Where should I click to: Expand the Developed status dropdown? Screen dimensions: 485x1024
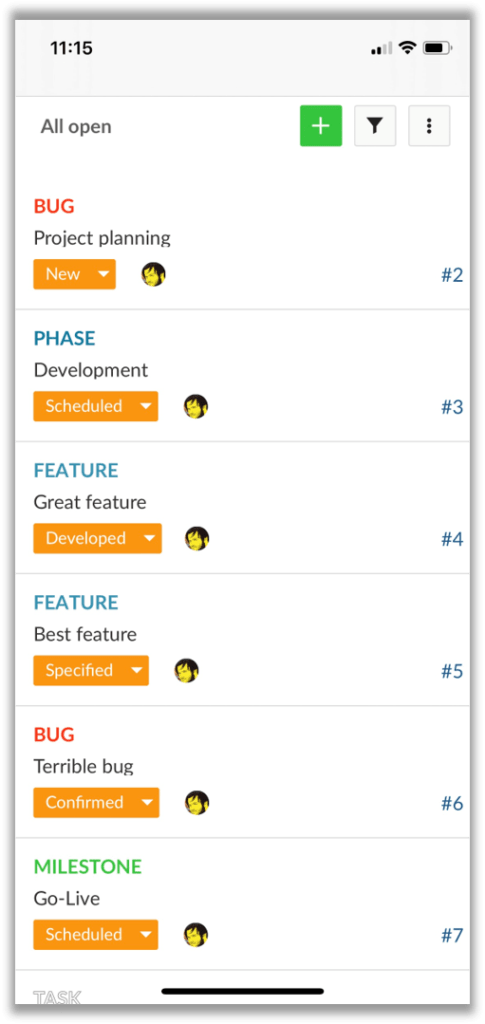point(97,539)
